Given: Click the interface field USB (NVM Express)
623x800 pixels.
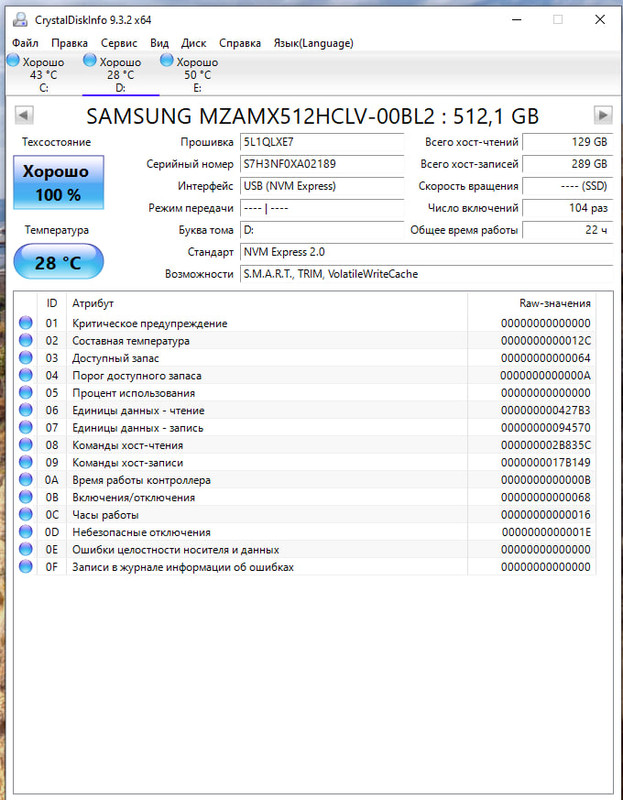Looking at the screenshot, I should pyautogui.click(x=322, y=186).
